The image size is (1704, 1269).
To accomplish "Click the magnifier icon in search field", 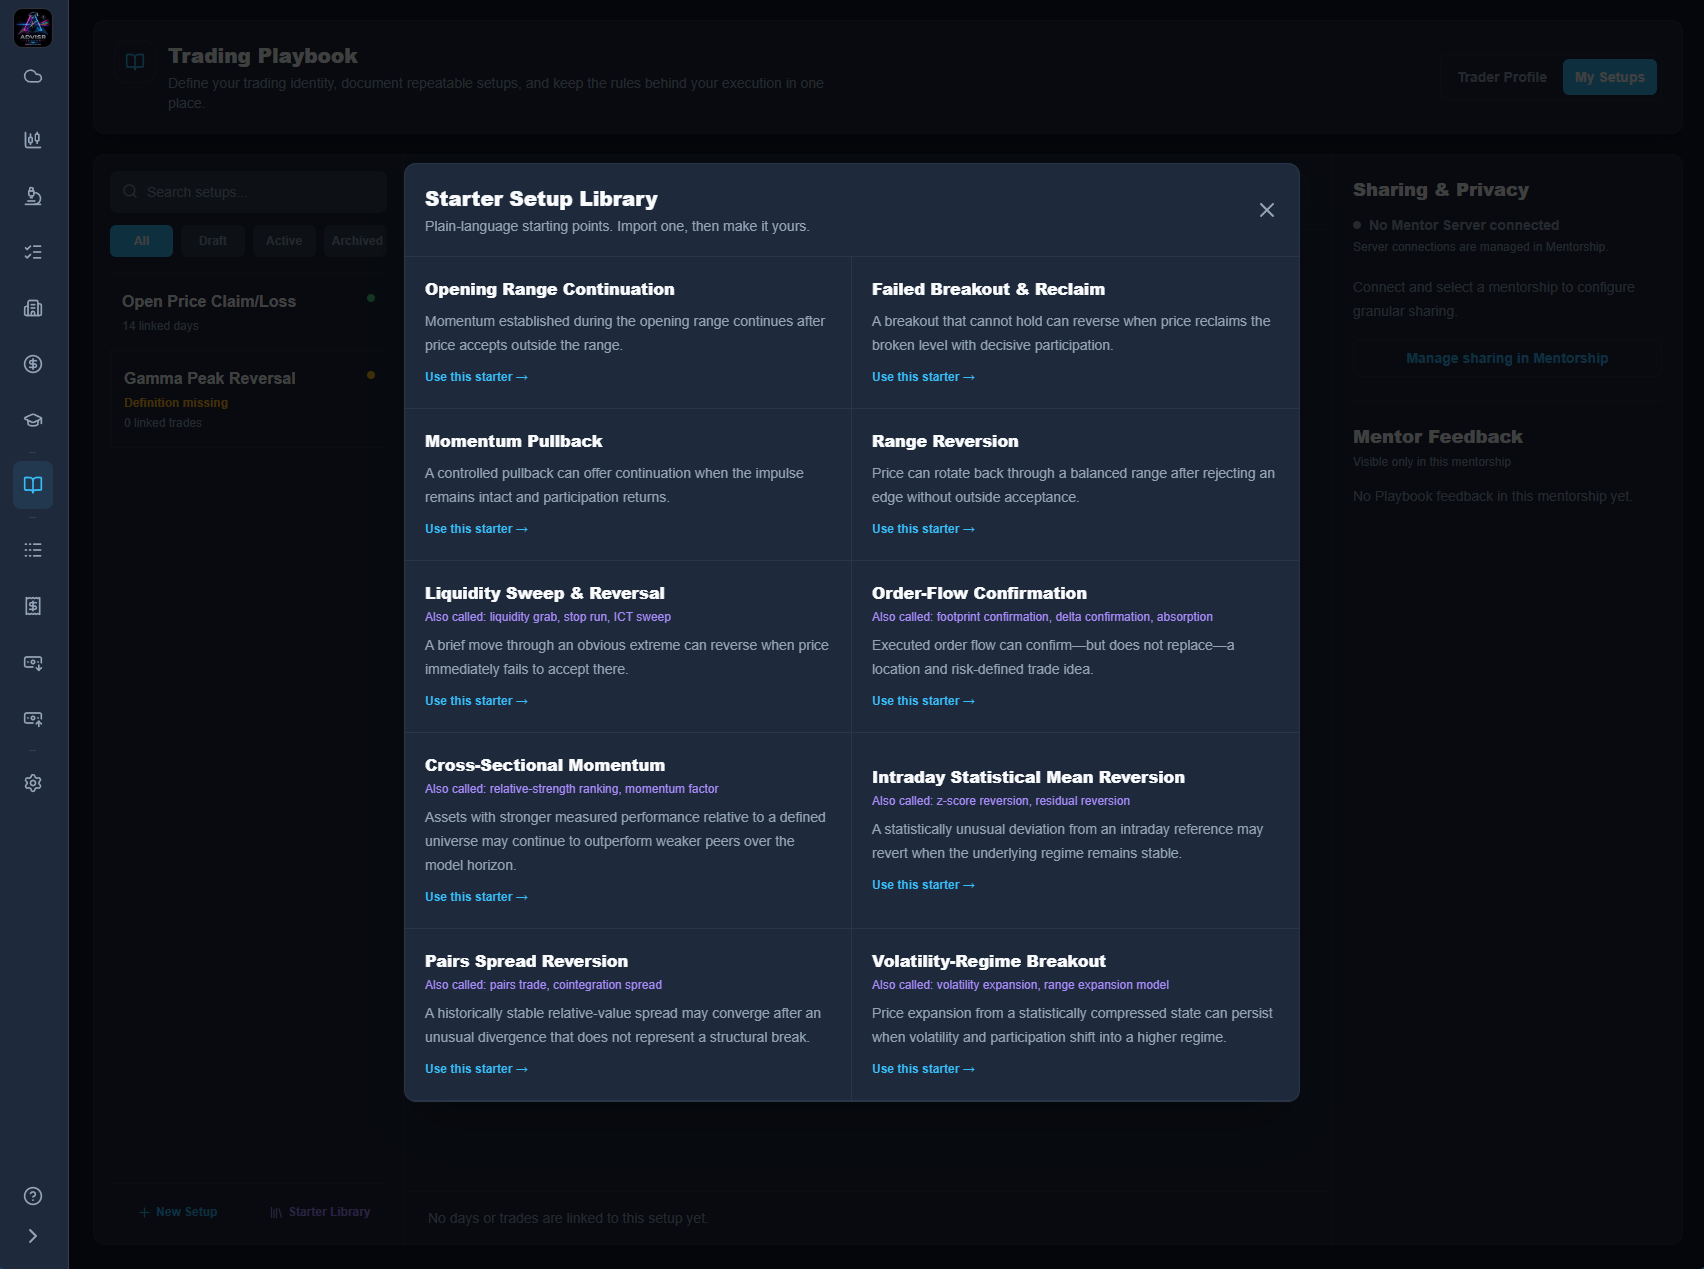I will coord(130,191).
